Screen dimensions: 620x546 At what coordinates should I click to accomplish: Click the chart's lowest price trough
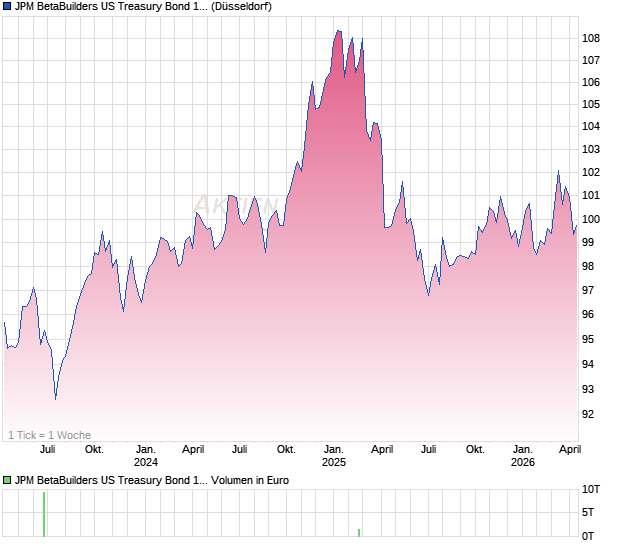click(x=55, y=398)
